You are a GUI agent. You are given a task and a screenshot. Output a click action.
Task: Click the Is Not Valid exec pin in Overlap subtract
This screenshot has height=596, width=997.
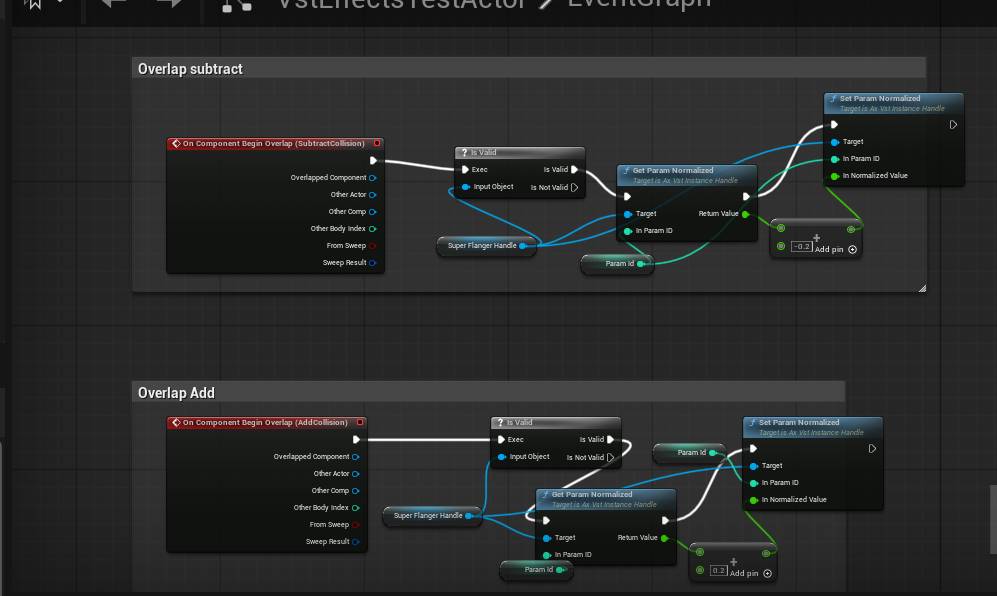pyautogui.click(x=575, y=187)
